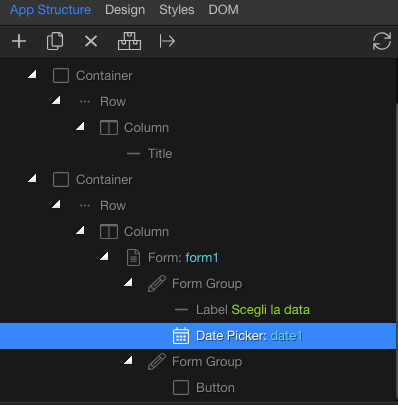Open the Styles tab
398x405 pixels.
(177, 10)
